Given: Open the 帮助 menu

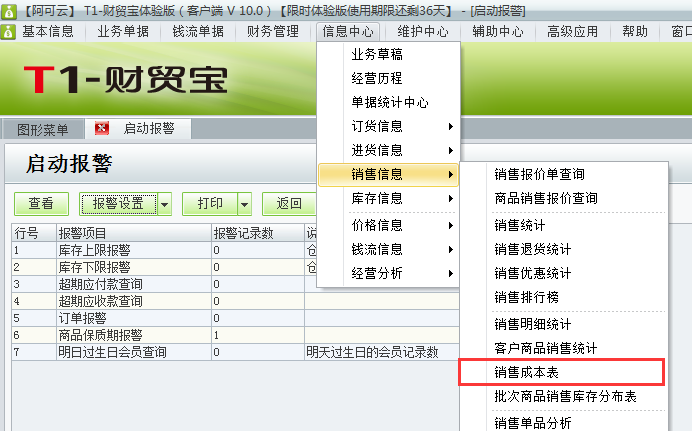Looking at the screenshot, I should [x=635, y=32].
